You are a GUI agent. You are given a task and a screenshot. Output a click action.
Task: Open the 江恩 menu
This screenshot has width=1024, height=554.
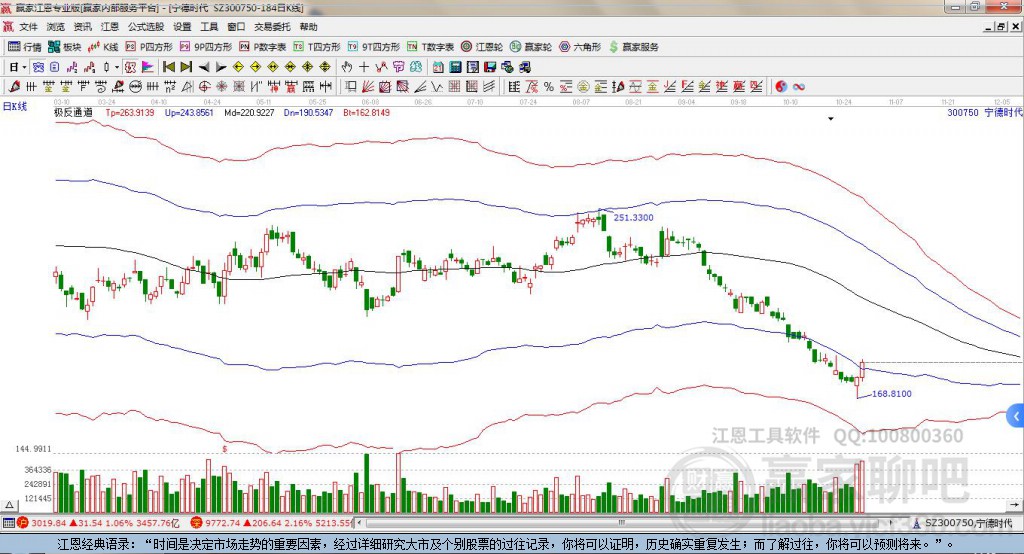(110, 27)
